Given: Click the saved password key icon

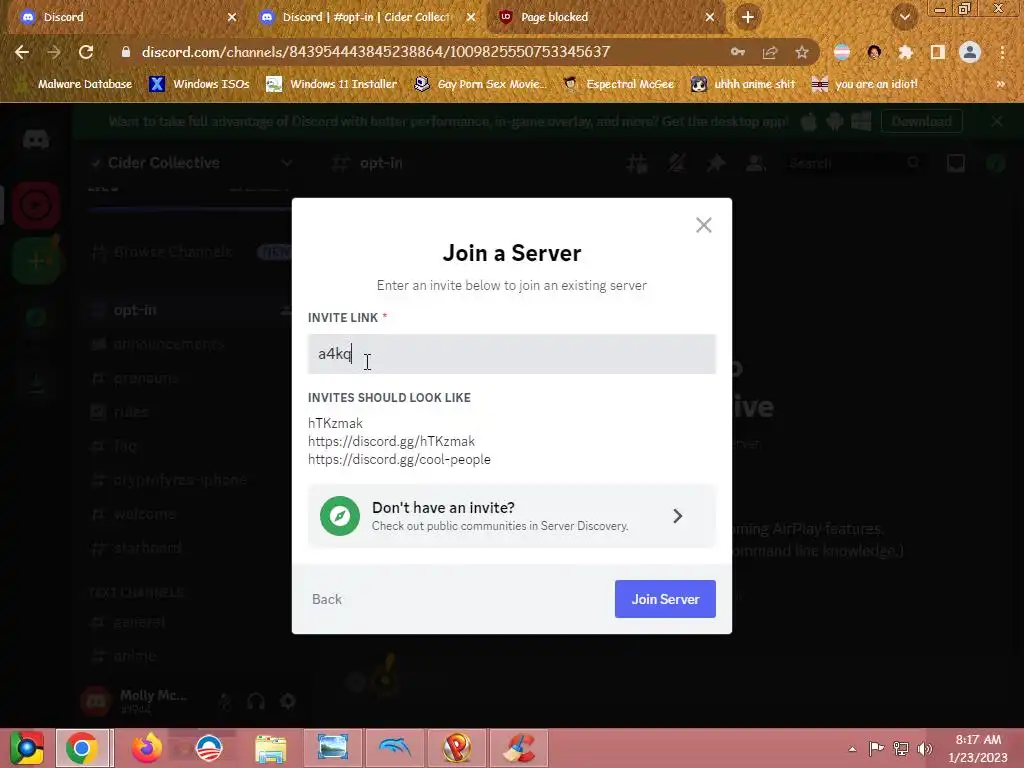Looking at the screenshot, I should (x=738, y=52).
